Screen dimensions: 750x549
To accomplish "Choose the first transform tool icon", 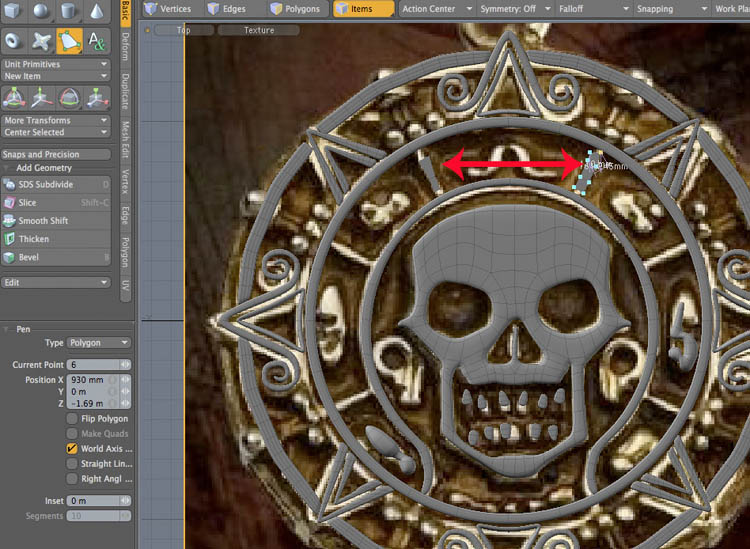I will tap(14, 98).
